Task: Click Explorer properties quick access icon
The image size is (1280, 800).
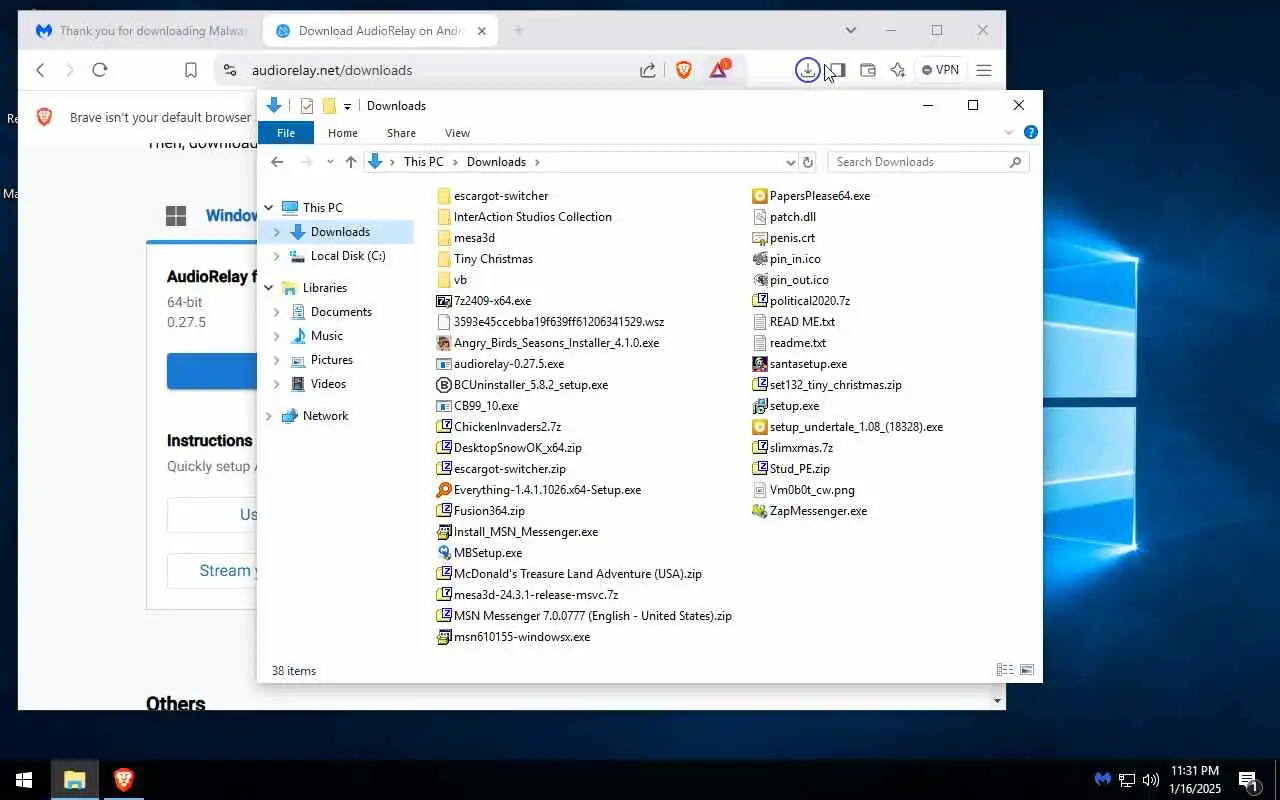Action: 307,106
